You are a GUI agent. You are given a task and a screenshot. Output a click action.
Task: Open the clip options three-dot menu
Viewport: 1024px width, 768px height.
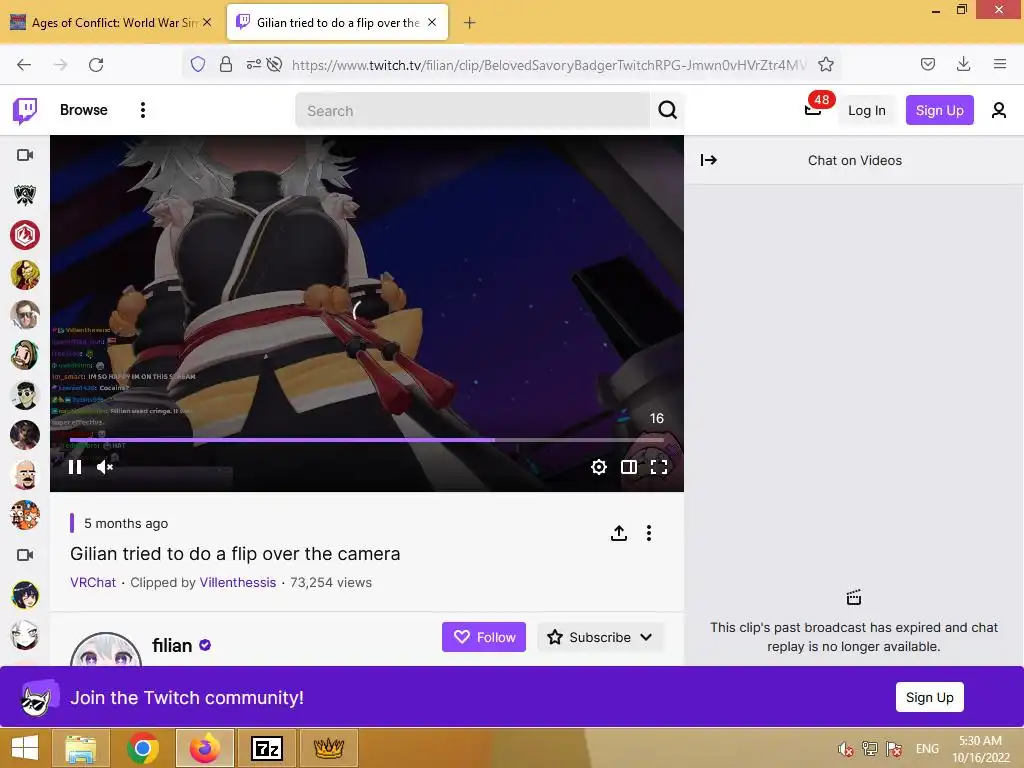(x=648, y=534)
